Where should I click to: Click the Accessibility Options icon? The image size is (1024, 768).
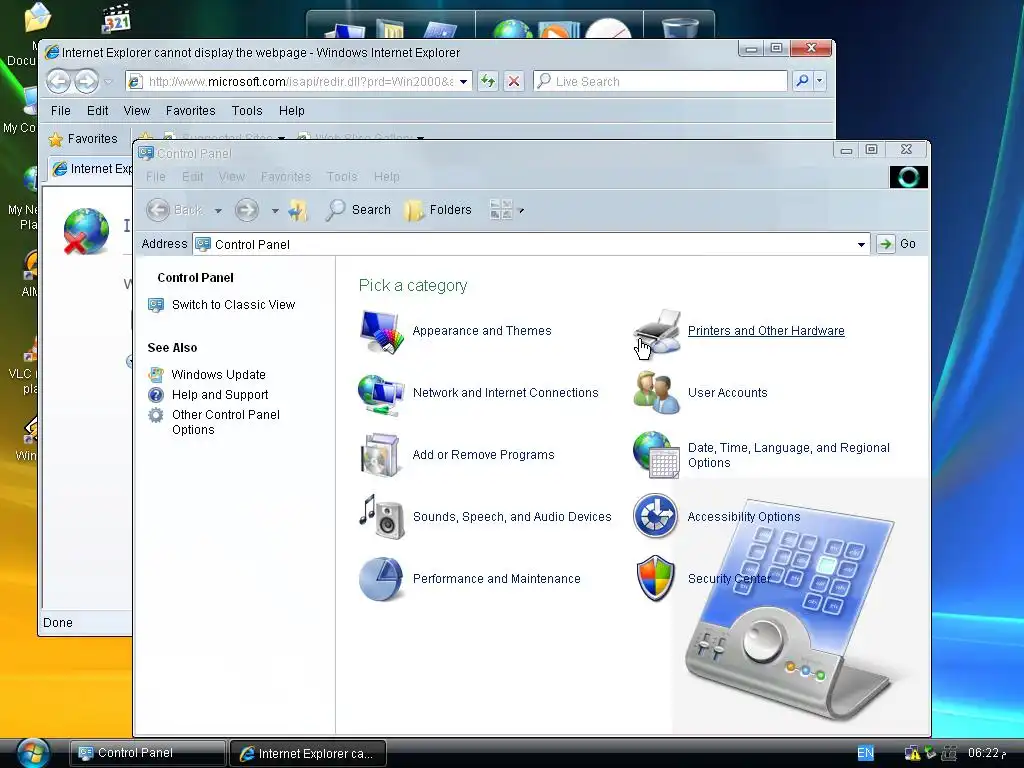click(x=655, y=516)
